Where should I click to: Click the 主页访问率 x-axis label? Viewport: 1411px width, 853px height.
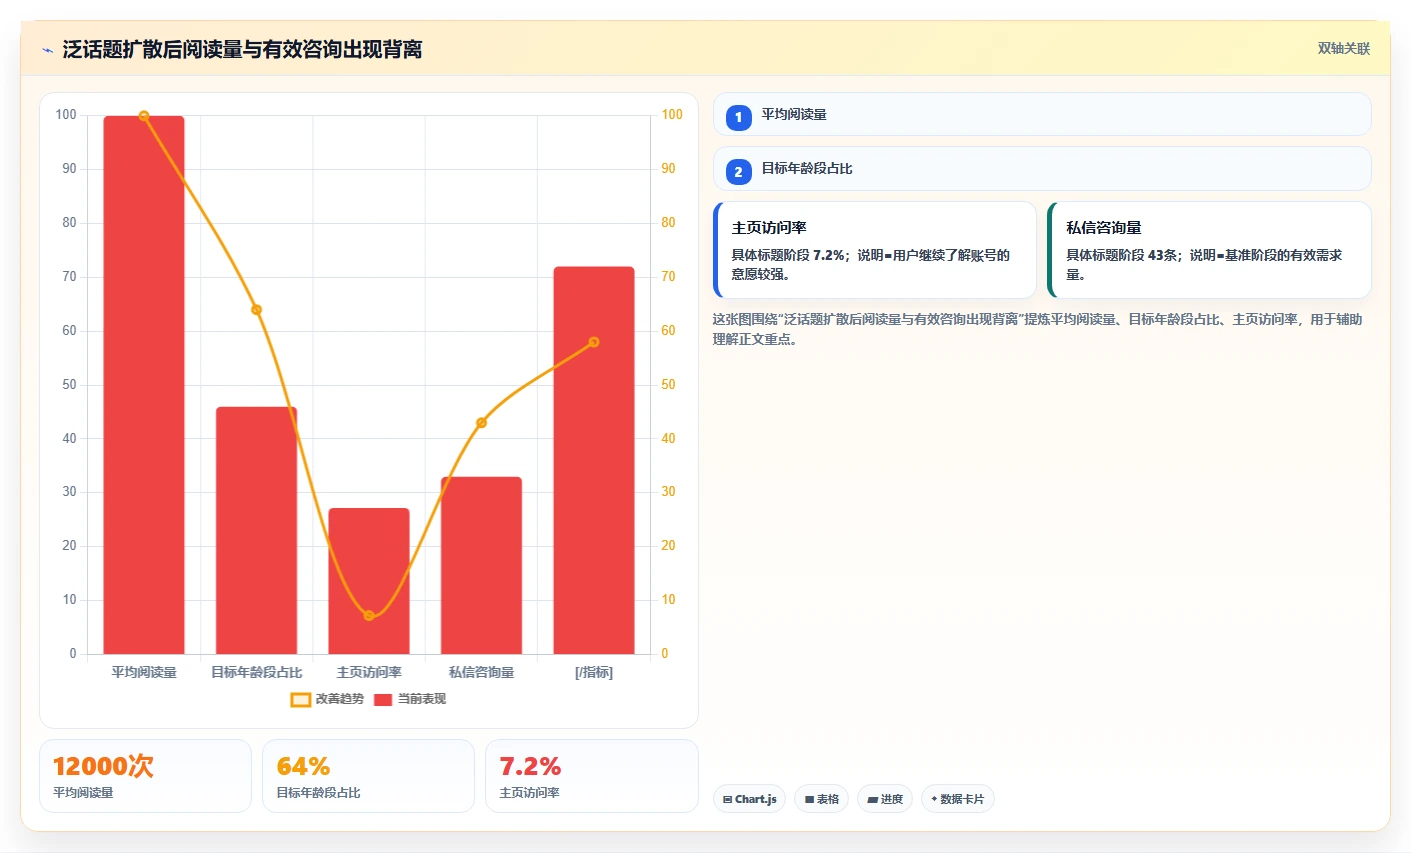click(x=369, y=673)
